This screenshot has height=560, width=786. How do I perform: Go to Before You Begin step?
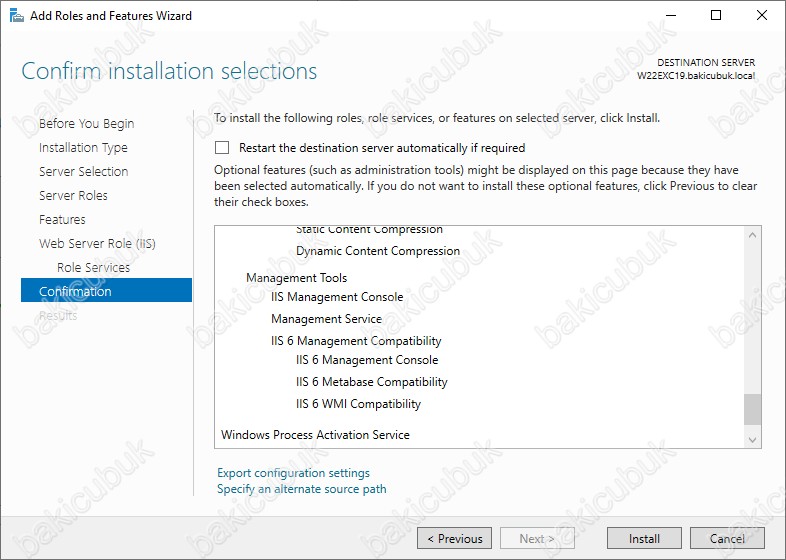pos(86,124)
